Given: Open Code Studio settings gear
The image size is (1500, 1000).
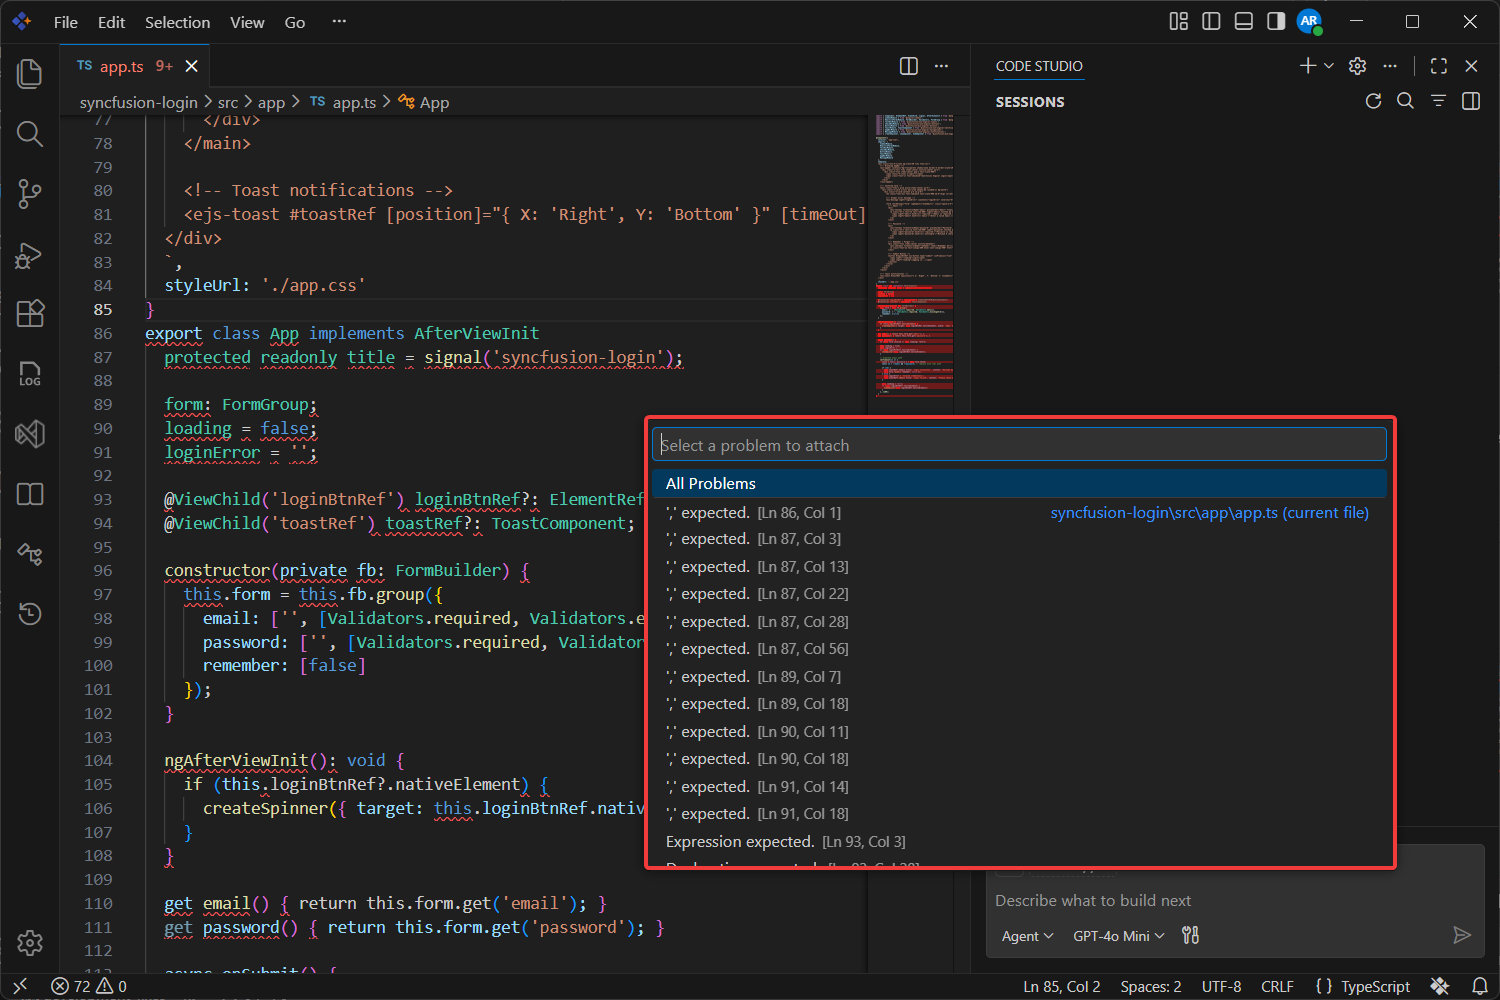Looking at the screenshot, I should point(1357,65).
